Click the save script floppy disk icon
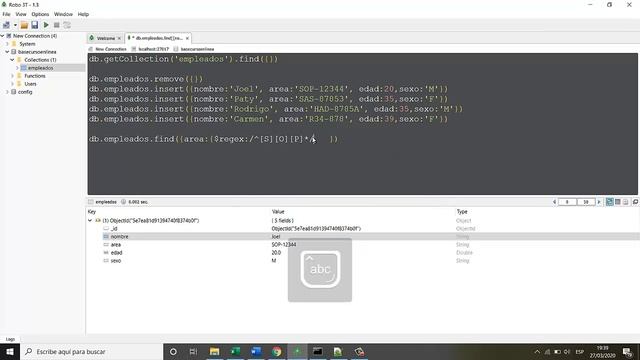This screenshot has width=640, height=360. (x=35, y=25)
